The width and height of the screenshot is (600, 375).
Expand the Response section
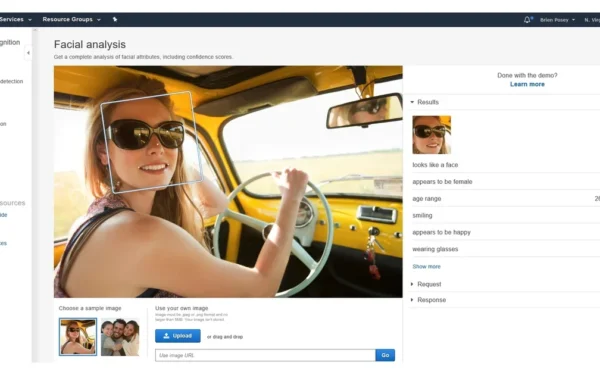428,300
